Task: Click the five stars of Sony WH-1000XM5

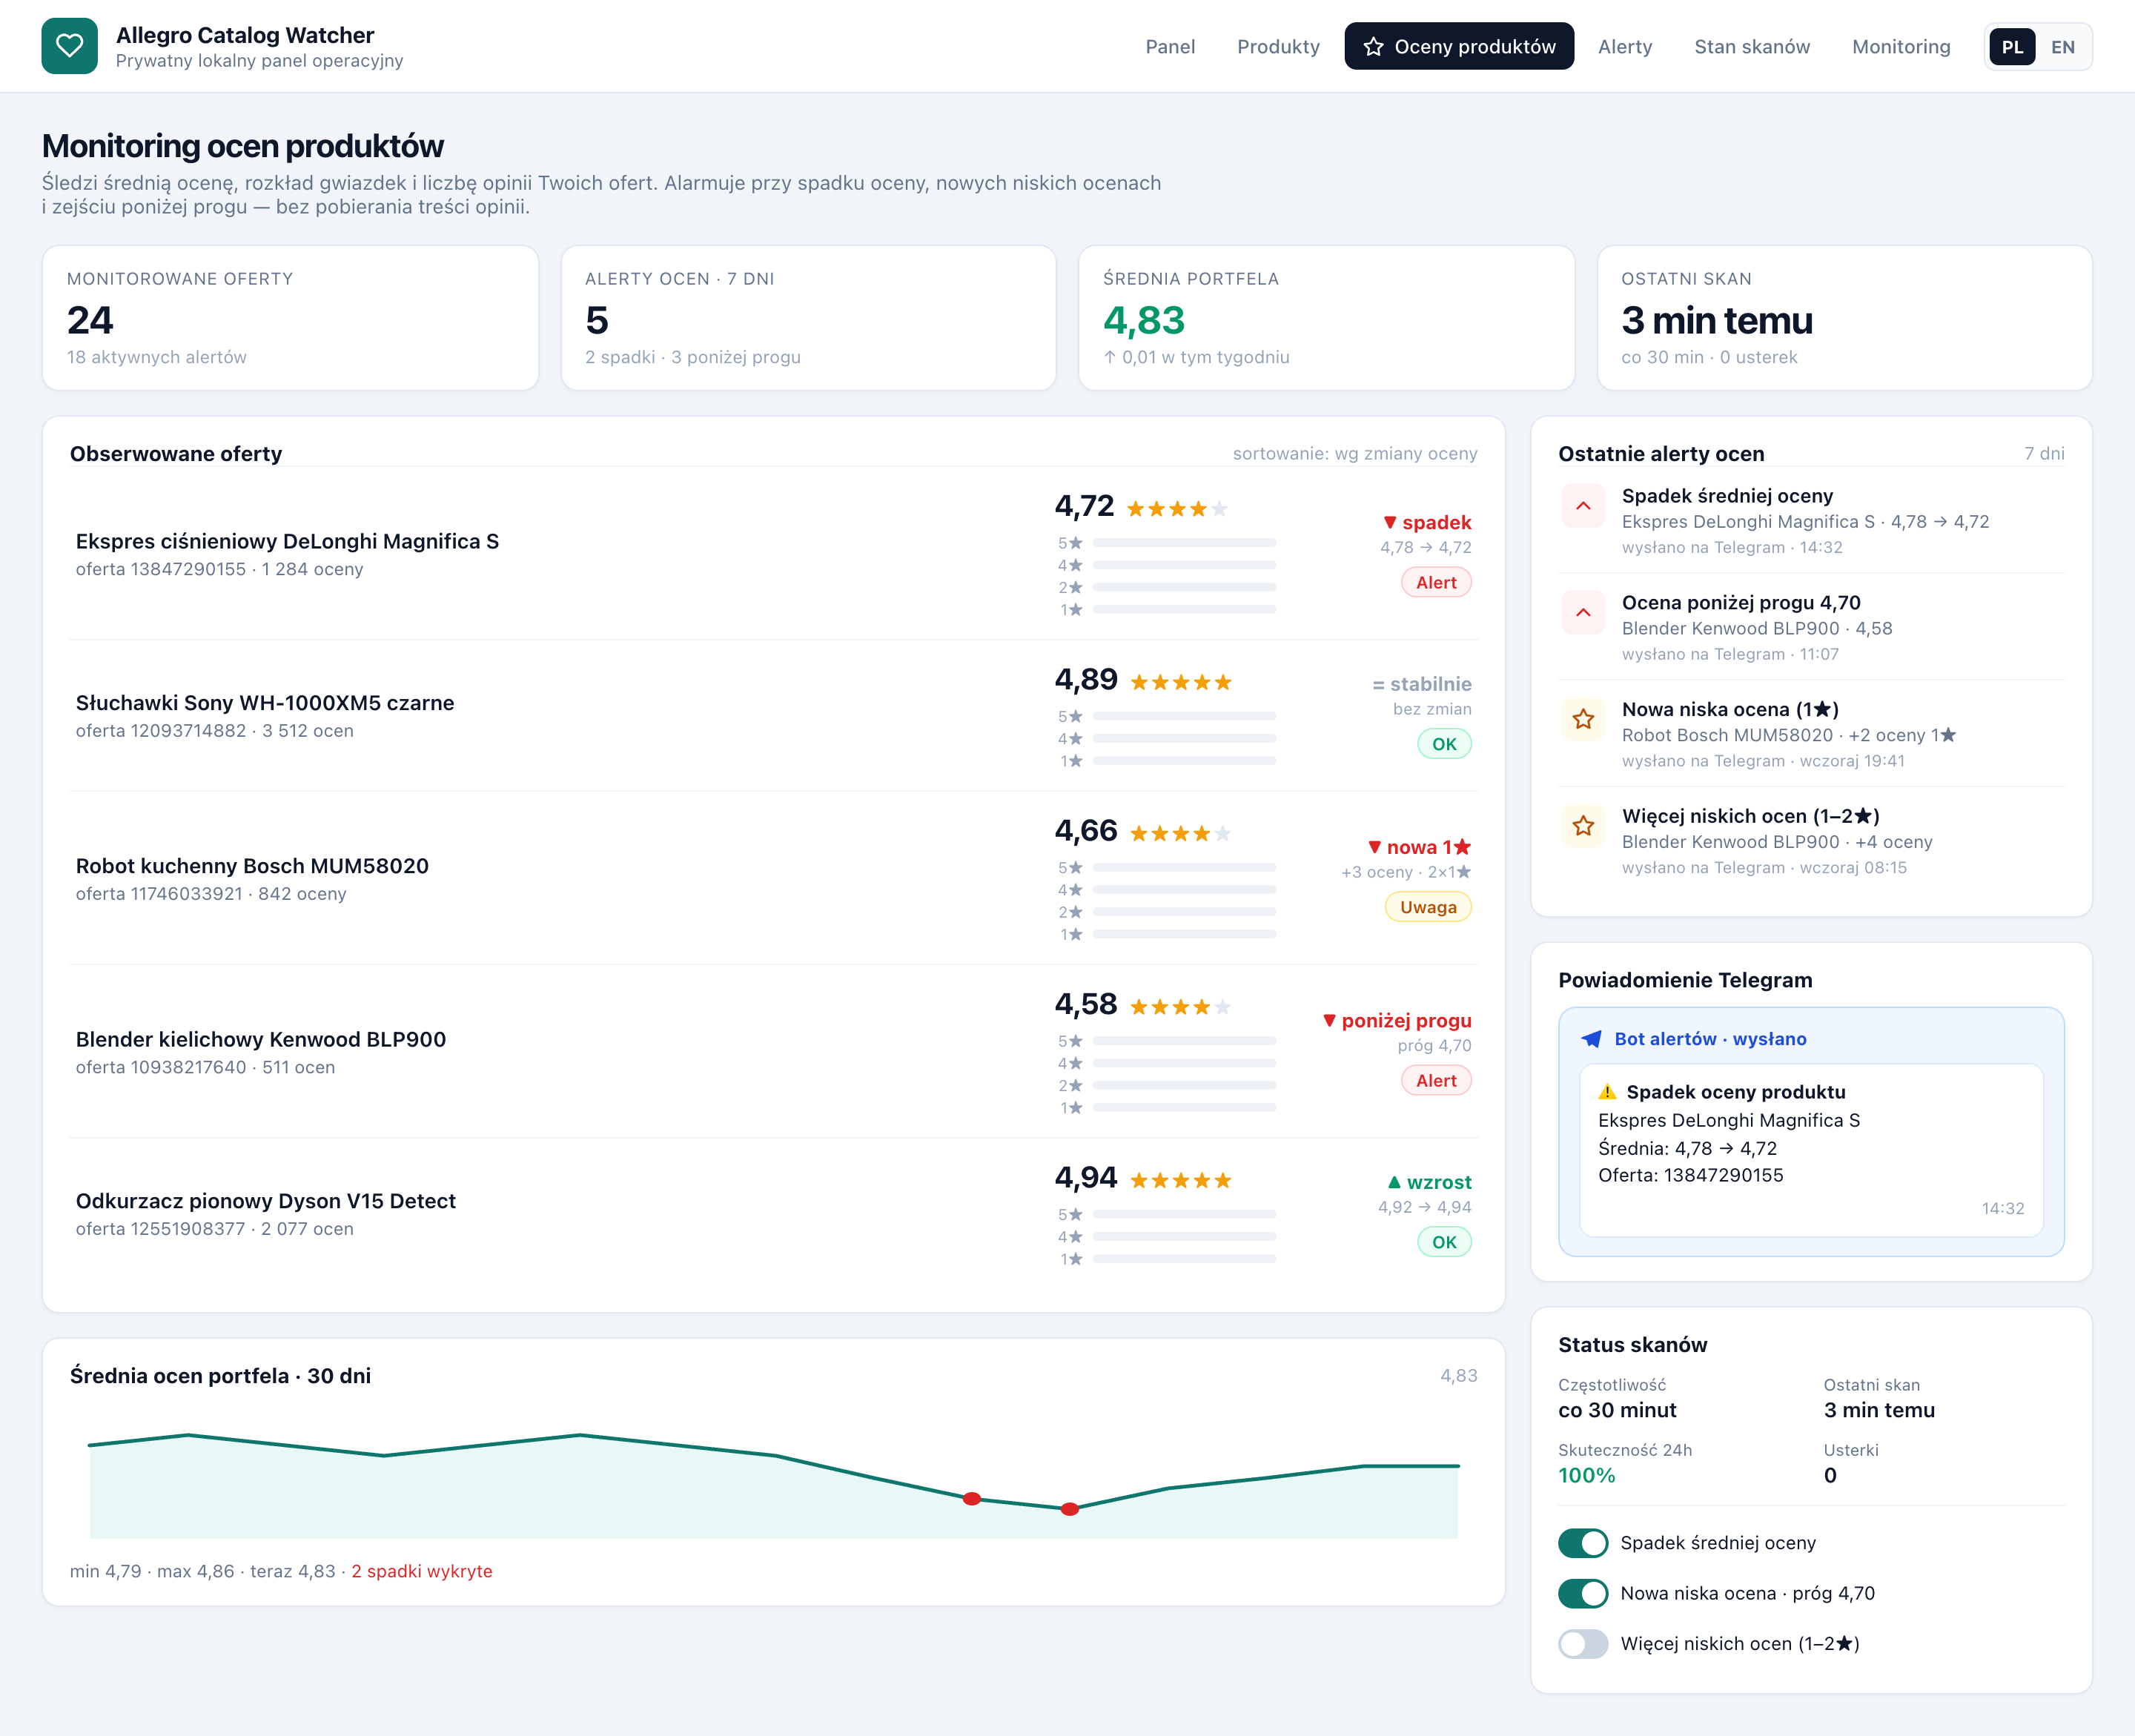Action: [1181, 683]
